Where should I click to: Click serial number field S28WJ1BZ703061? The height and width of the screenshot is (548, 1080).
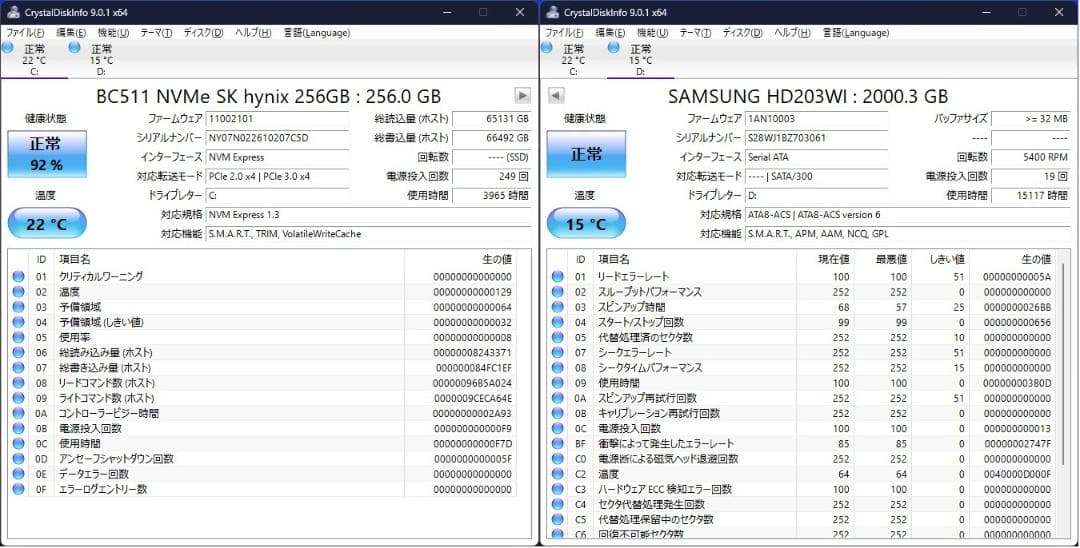click(x=816, y=138)
